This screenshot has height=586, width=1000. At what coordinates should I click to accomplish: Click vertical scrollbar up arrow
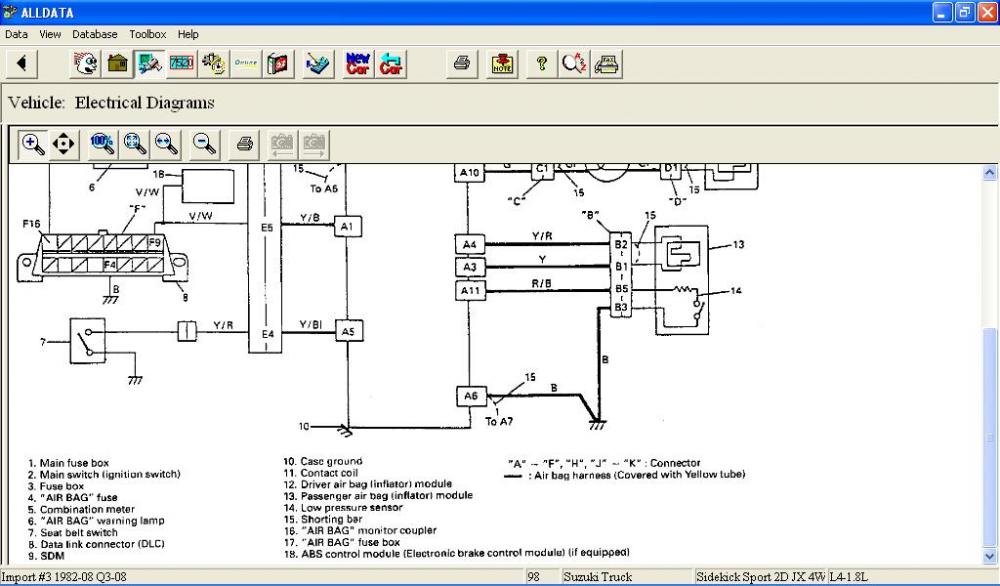coord(990,173)
